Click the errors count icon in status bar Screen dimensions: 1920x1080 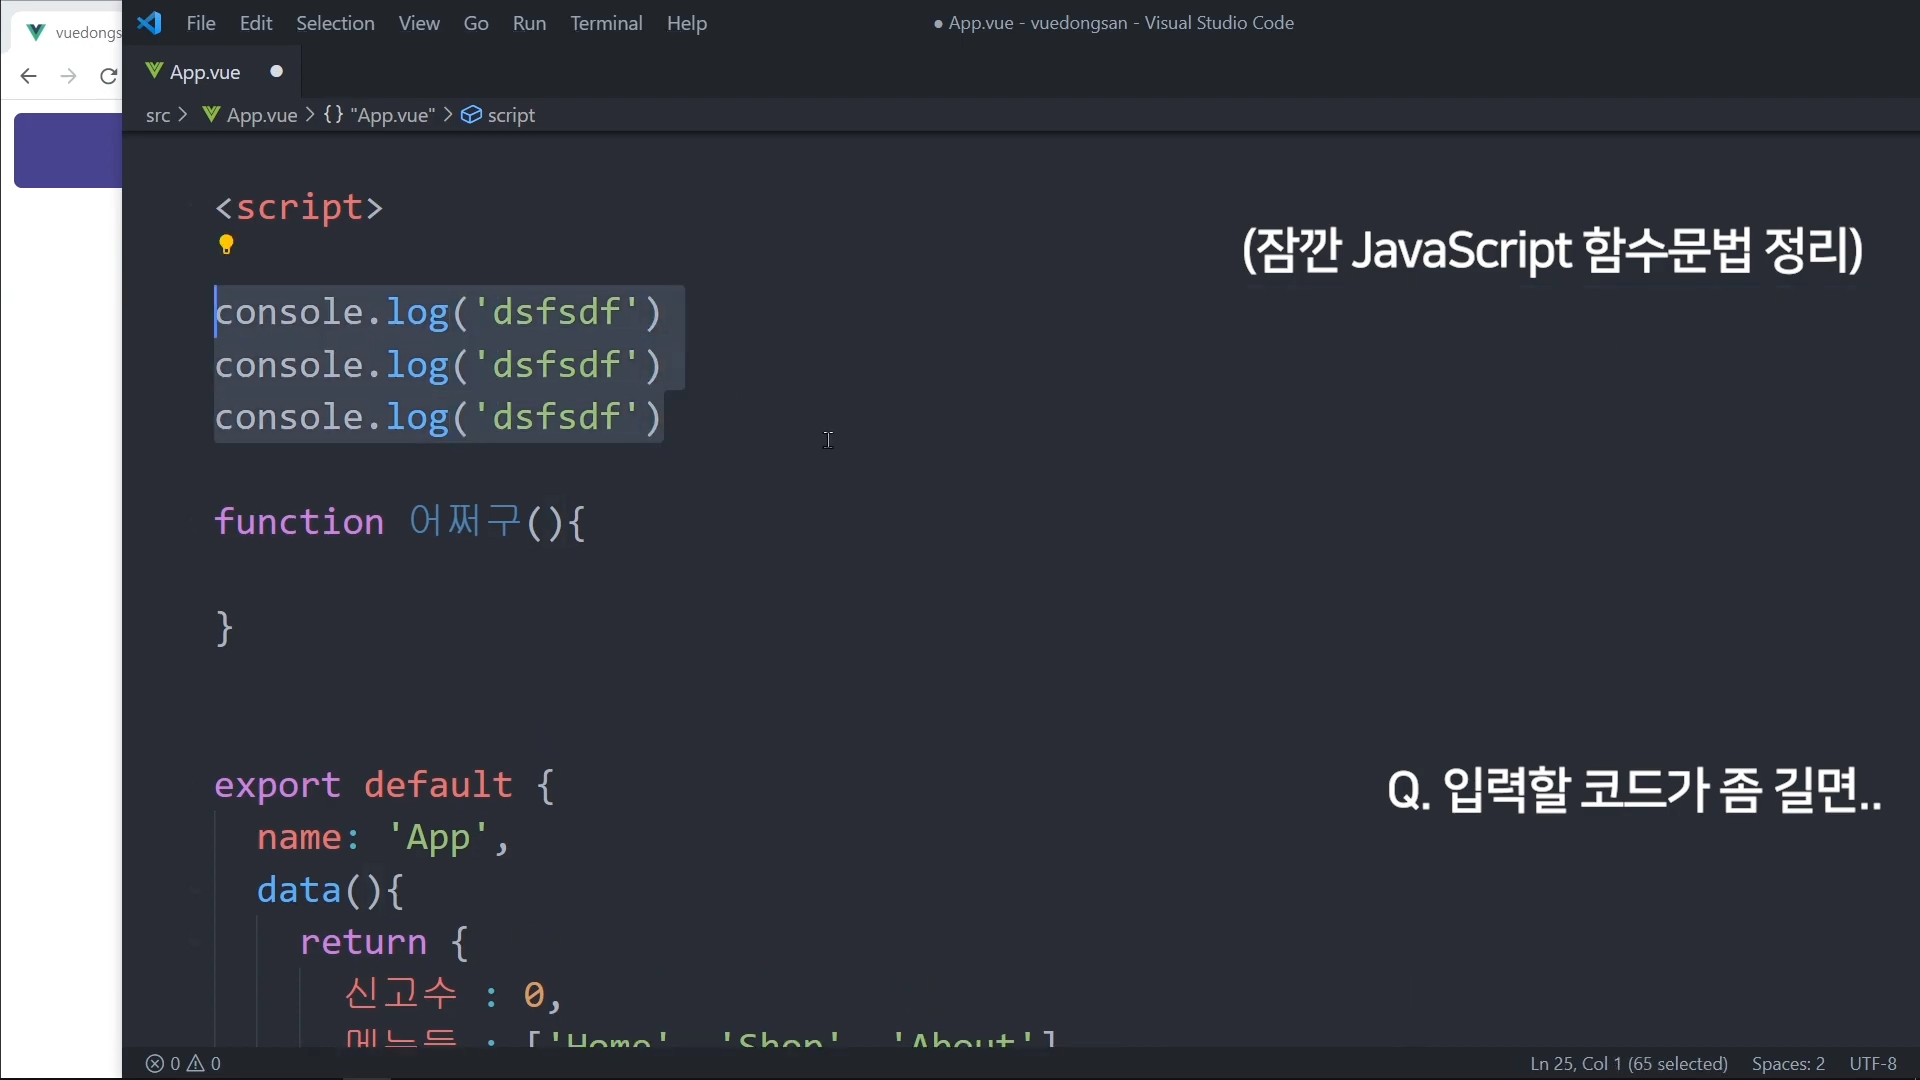155,1064
